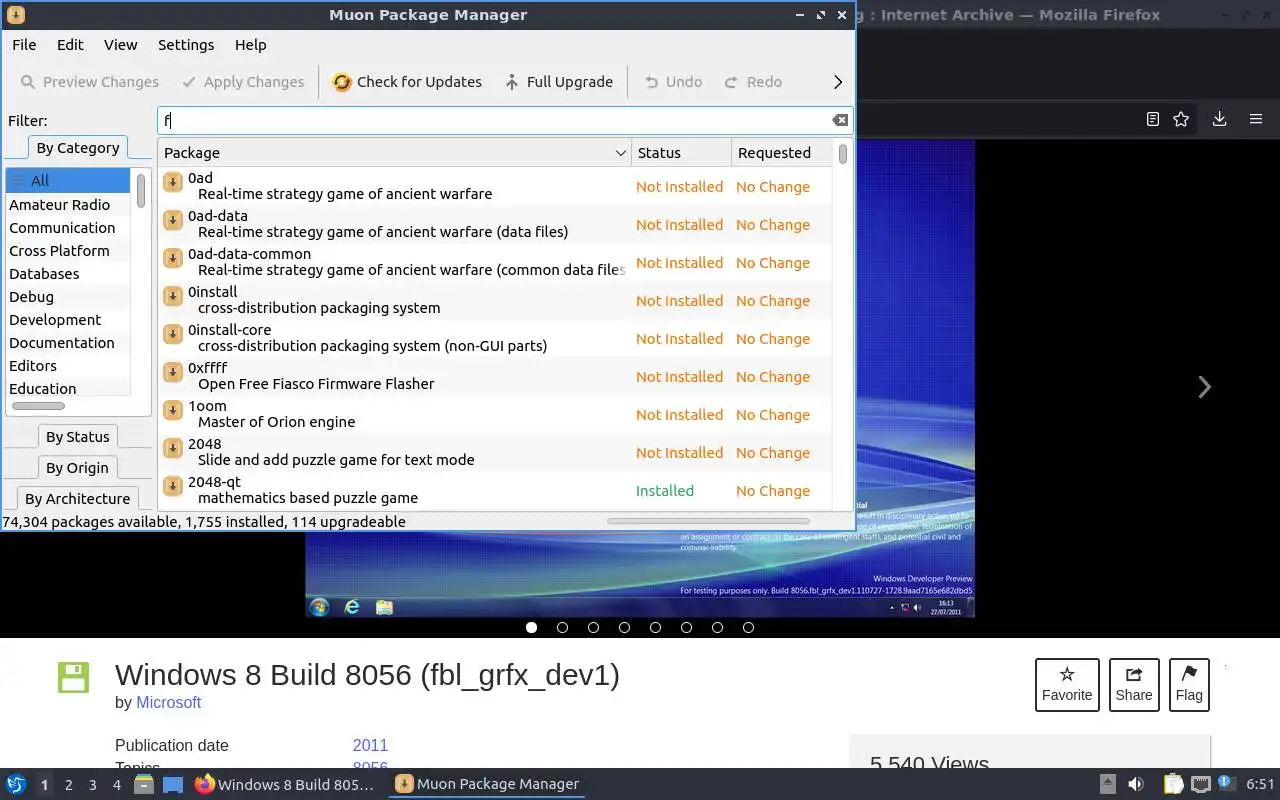
Task: Click the category list horizontal scrollbar
Action: tap(38, 406)
